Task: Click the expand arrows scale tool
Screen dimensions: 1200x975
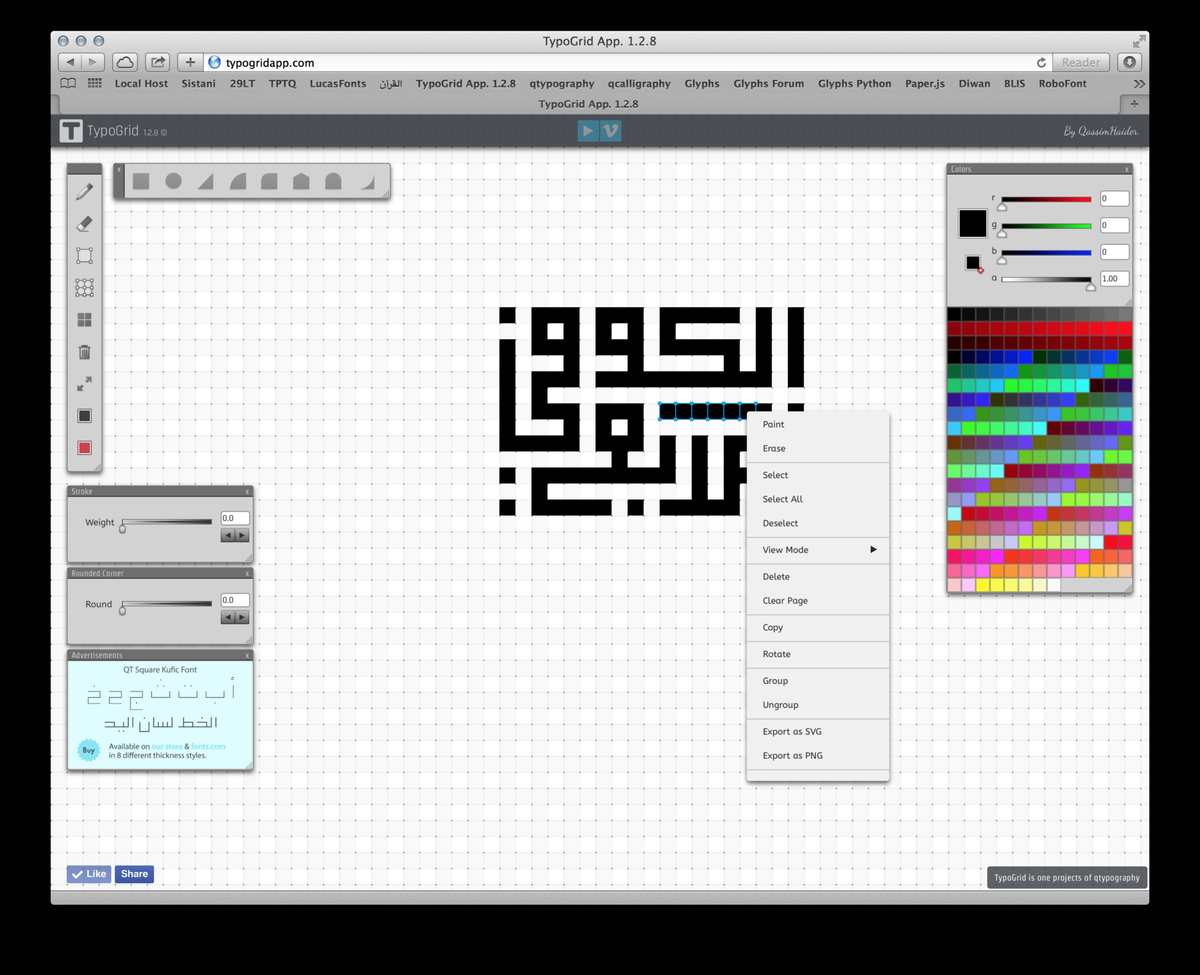Action: click(84, 384)
